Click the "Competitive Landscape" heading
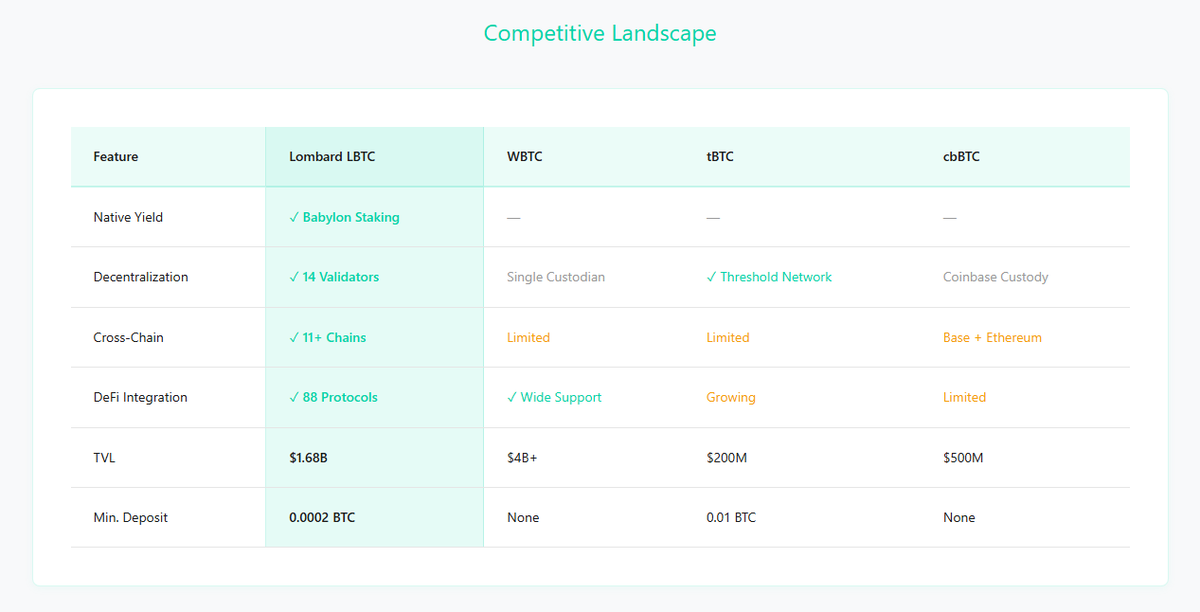The width and height of the screenshot is (1200, 612). [600, 33]
